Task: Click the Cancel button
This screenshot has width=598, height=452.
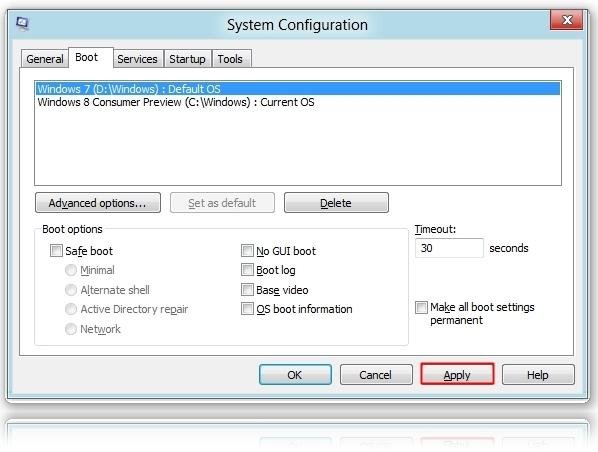Action: (376, 375)
